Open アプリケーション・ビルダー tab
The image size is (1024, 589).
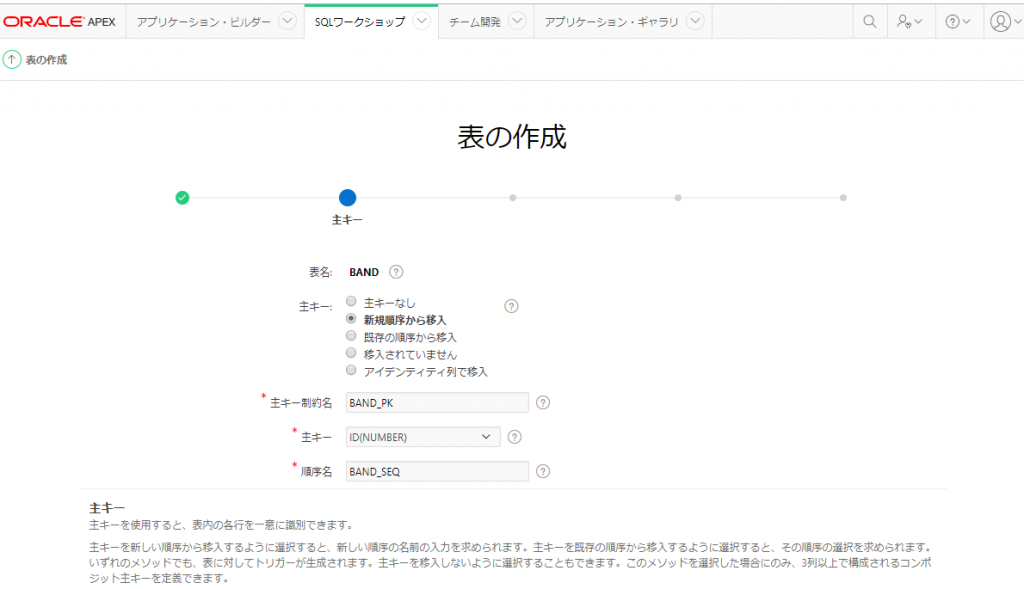tap(204, 22)
